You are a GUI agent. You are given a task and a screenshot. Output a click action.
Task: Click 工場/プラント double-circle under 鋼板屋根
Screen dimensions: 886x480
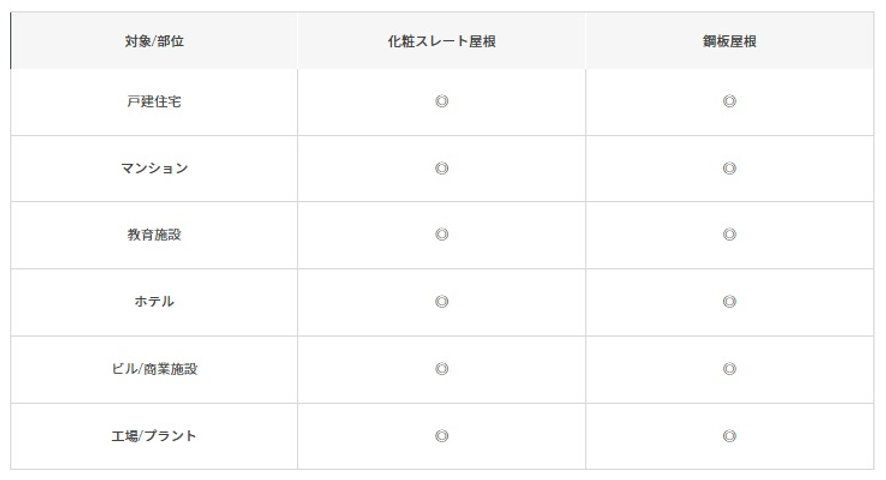coord(729,436)
